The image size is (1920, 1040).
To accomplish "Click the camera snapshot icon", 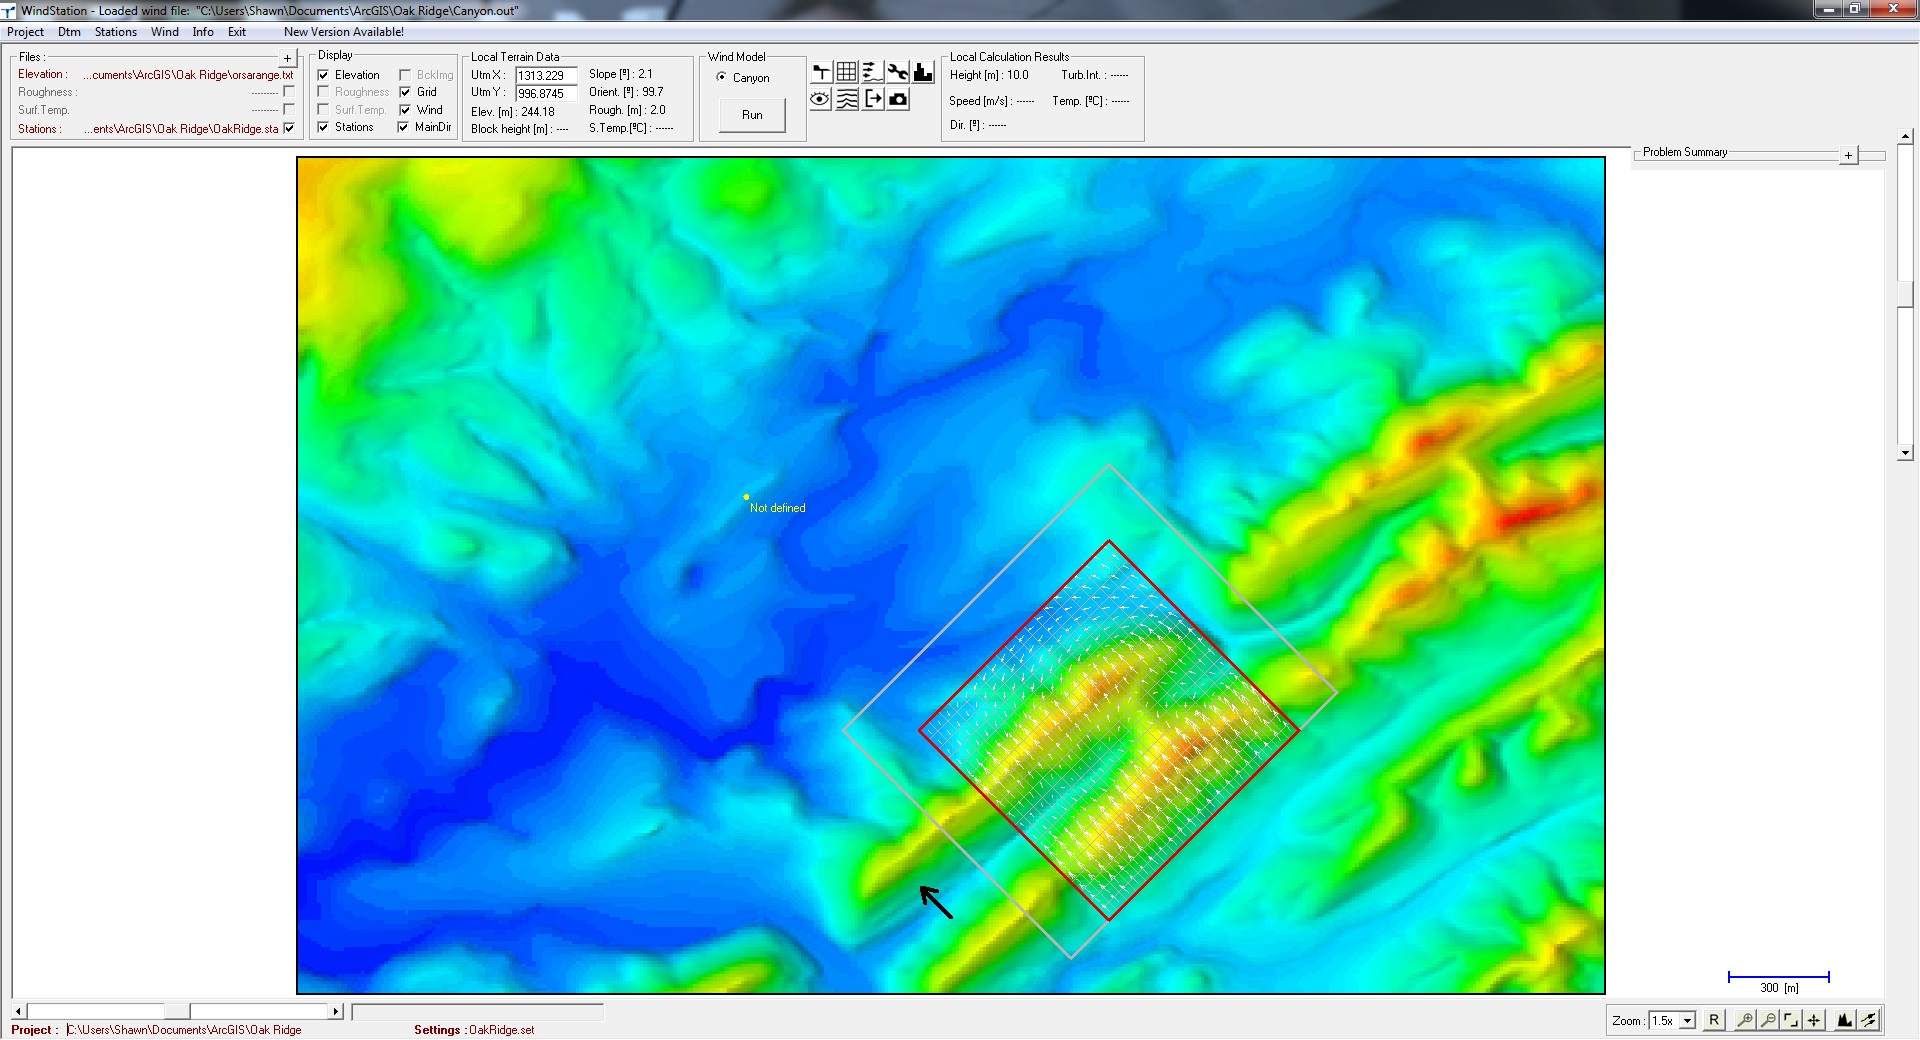I will click(x=898, y=99).
